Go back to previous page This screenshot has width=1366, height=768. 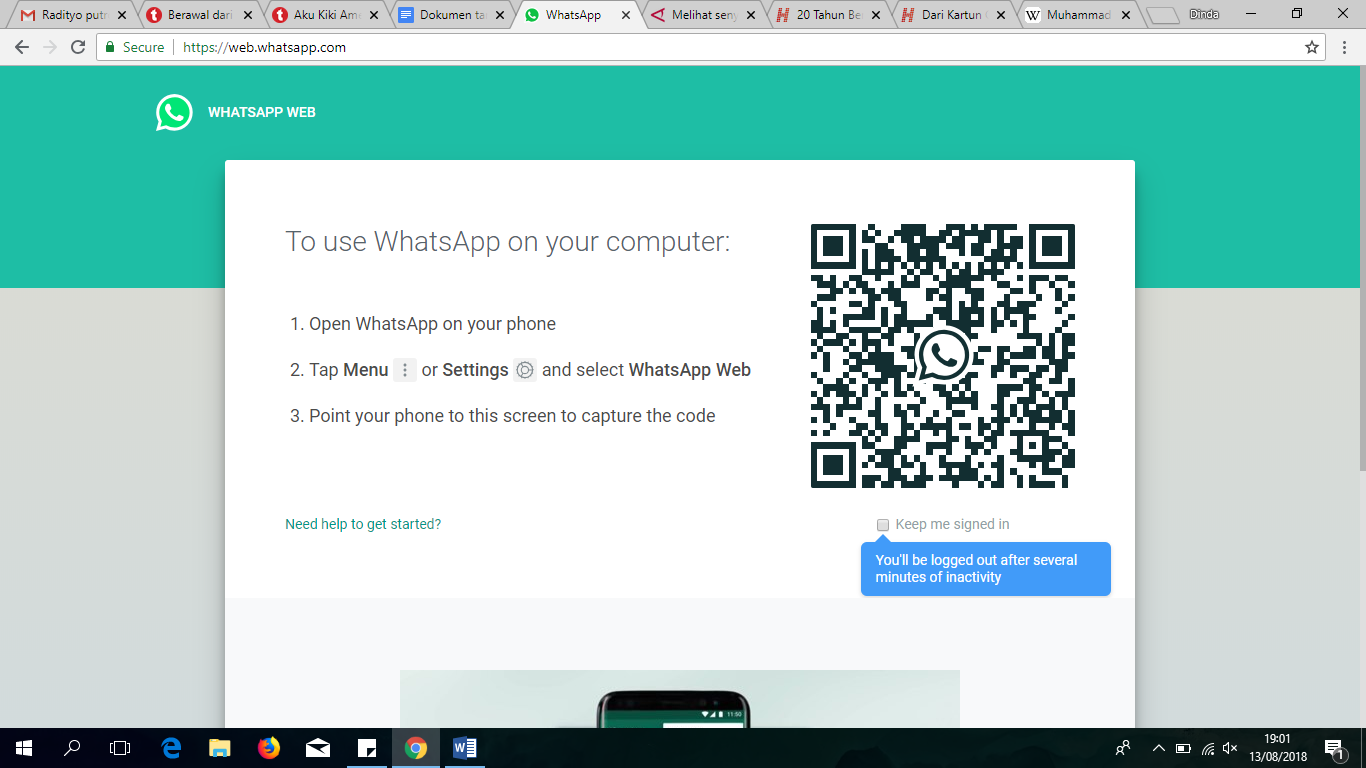click(x=22, y=47)
